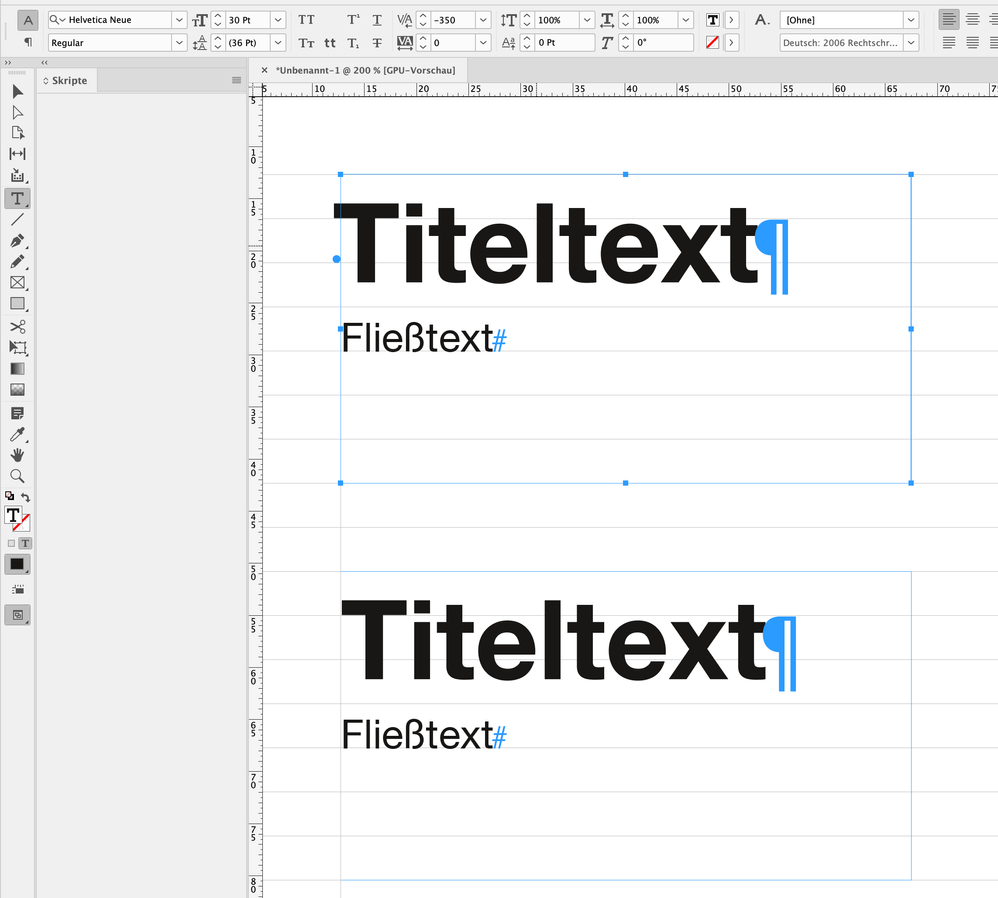The image size is (998, 898).
Task: Open tracking 0 dropdown
Action: (483, 43)
